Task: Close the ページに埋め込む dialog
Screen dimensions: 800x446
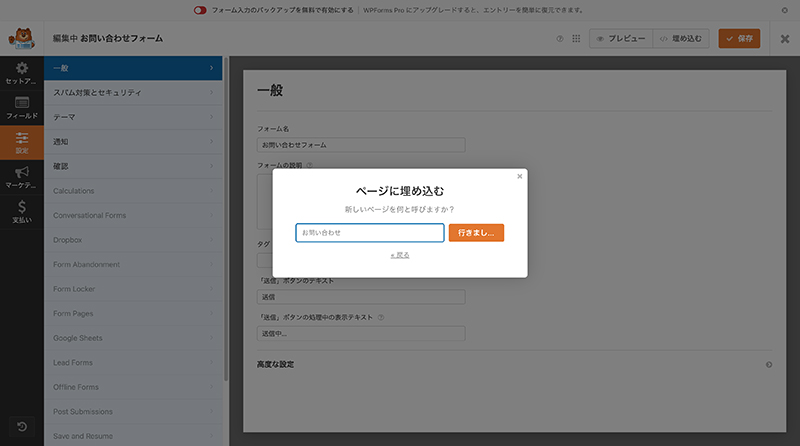Action: (x=519, y=176)
